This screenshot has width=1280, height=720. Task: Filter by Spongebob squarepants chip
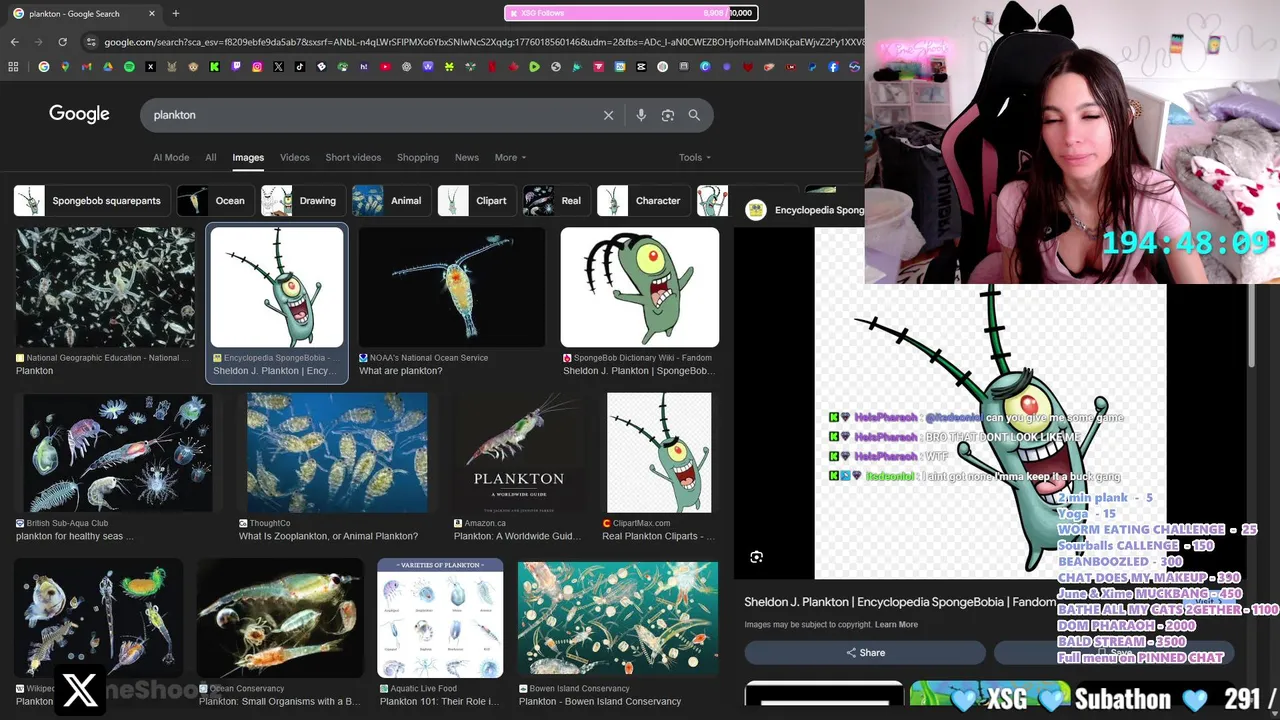[91, 200]
